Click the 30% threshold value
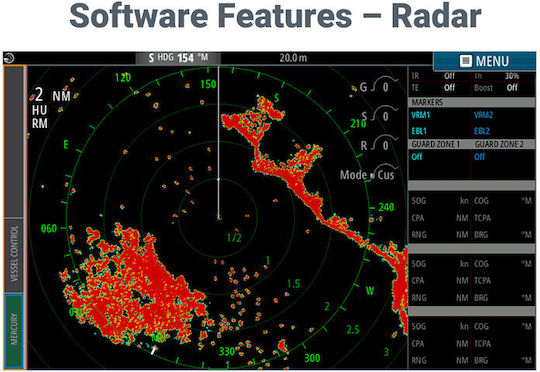The width and height of the screenshot is (540, 372). [x=512, y=76]
